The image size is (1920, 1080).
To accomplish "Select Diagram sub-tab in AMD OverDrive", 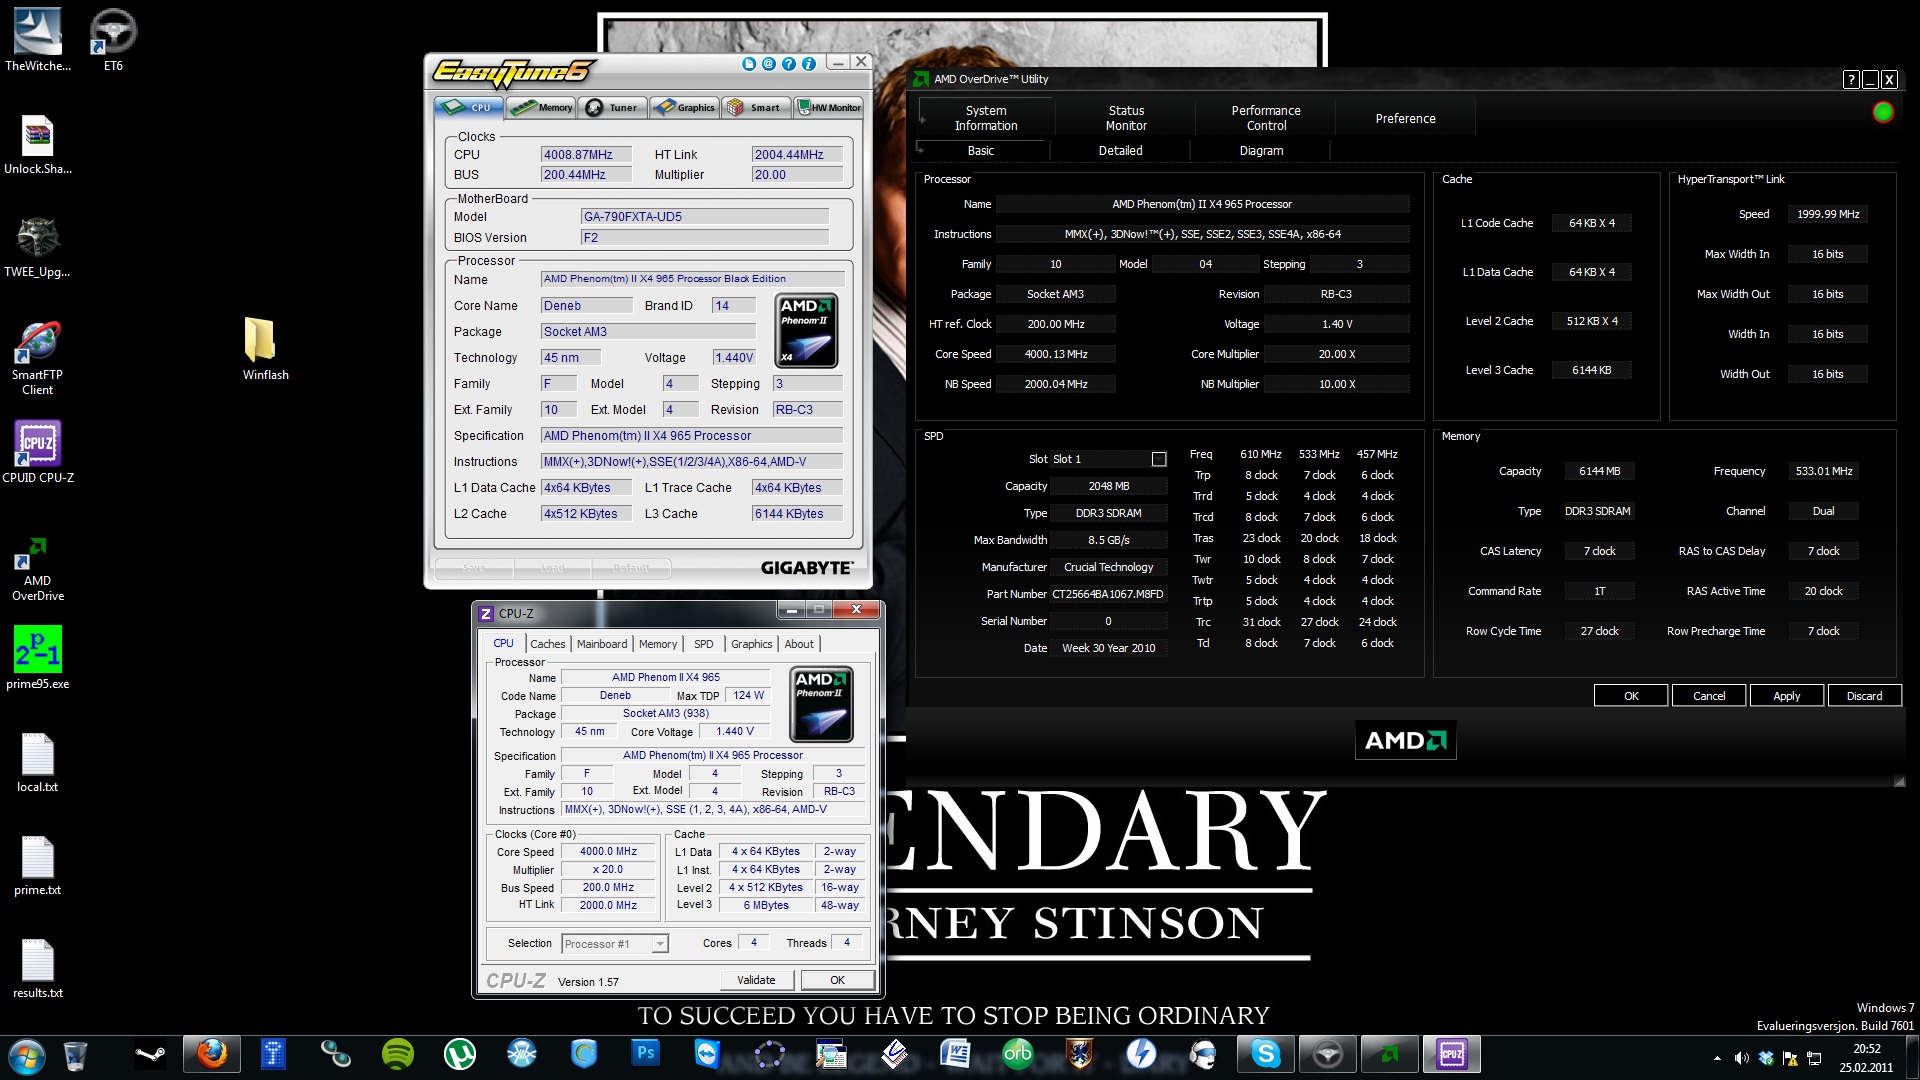I will coord(1261,150).
